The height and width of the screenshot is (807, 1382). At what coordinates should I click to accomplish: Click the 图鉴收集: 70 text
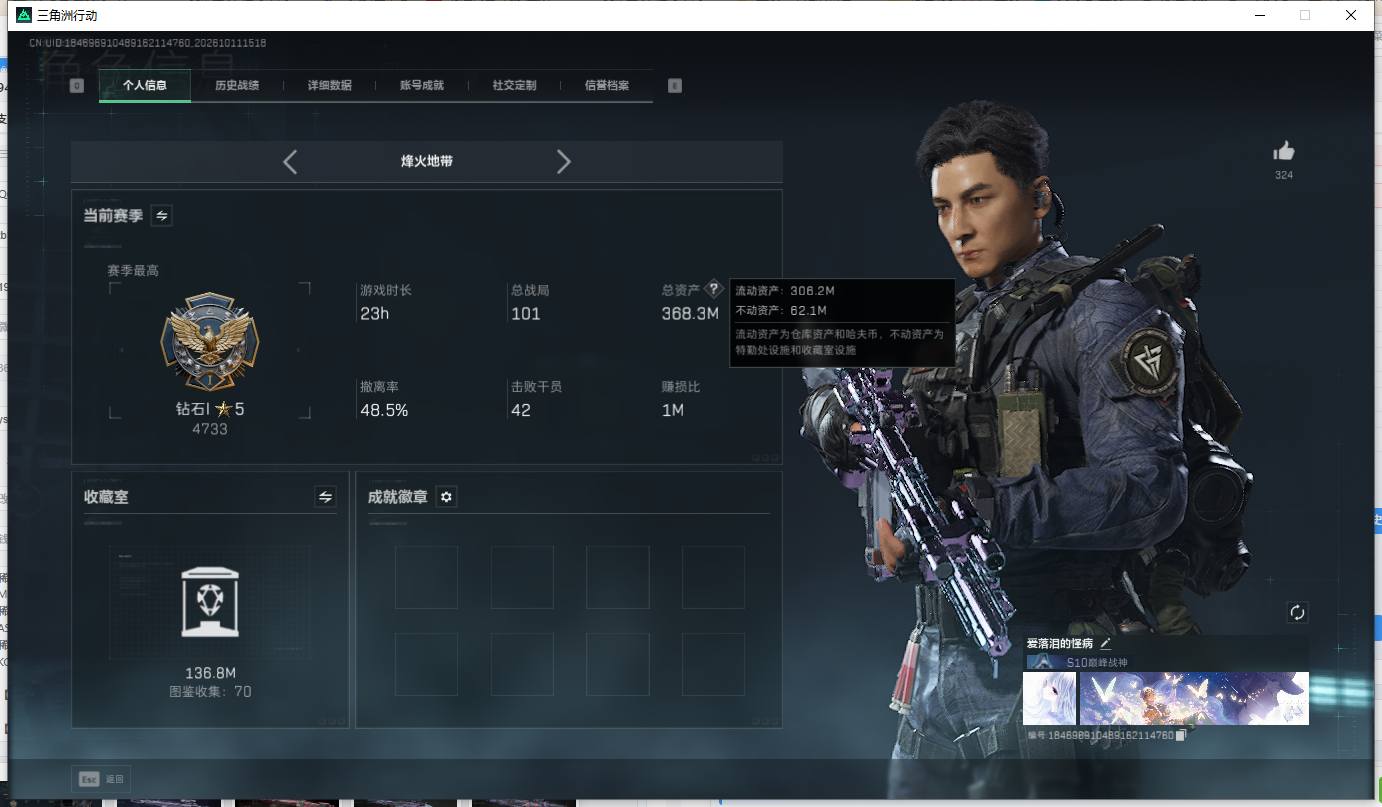point(210,691)
